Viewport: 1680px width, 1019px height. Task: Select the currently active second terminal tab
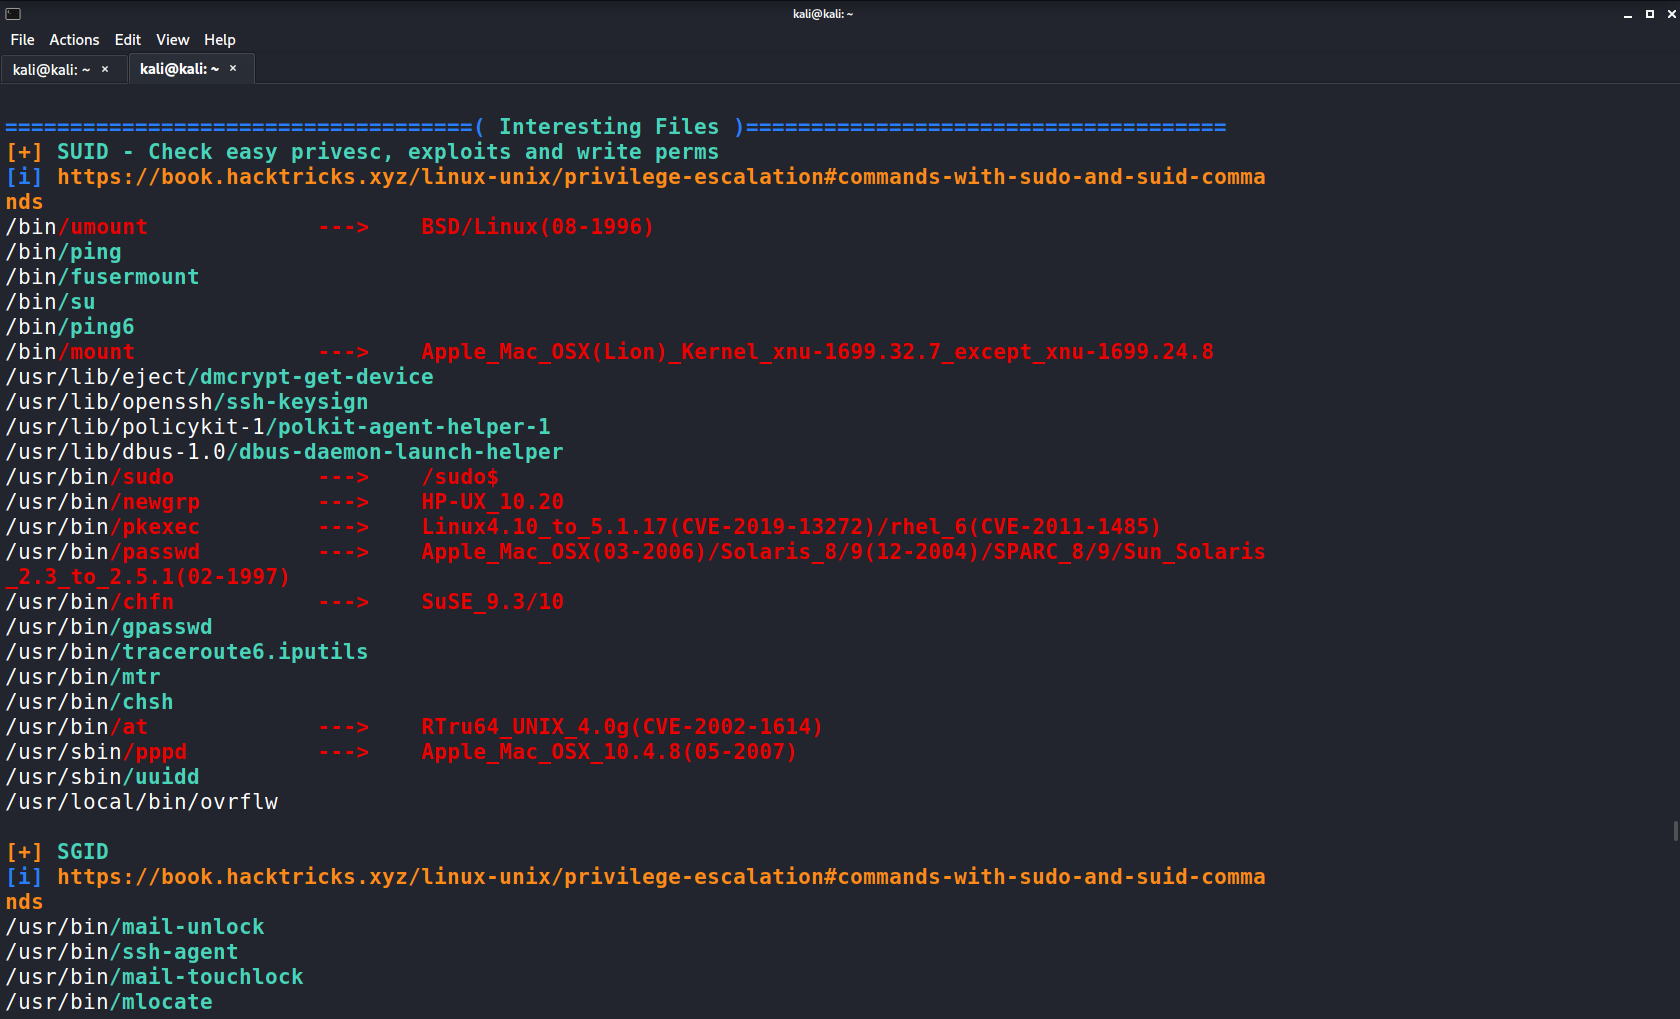178,68
